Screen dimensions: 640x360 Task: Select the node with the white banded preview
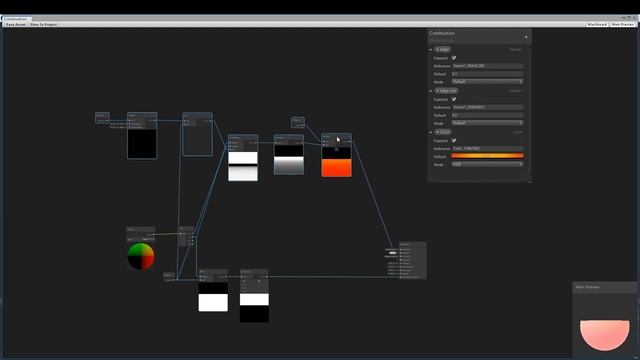[x=243, y=158]
